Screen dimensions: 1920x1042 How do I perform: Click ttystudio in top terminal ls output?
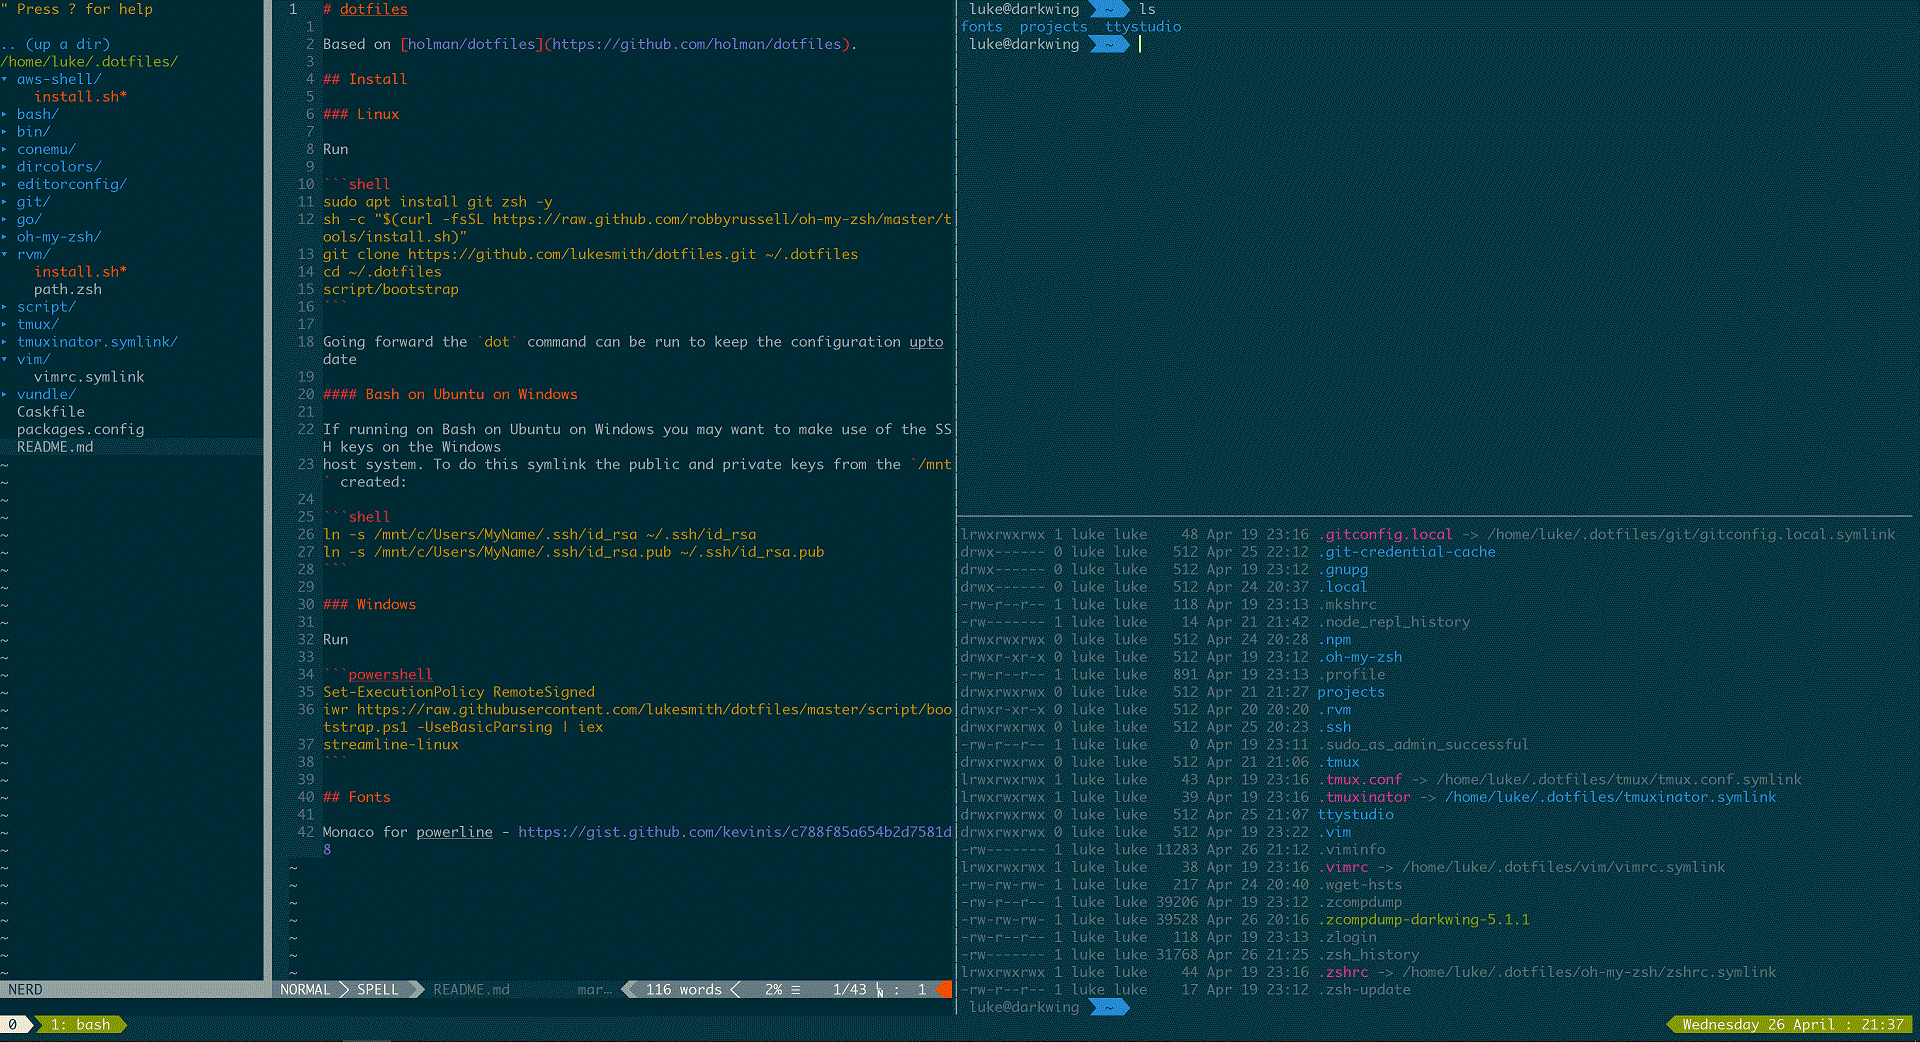click(x=1143, y=26)
